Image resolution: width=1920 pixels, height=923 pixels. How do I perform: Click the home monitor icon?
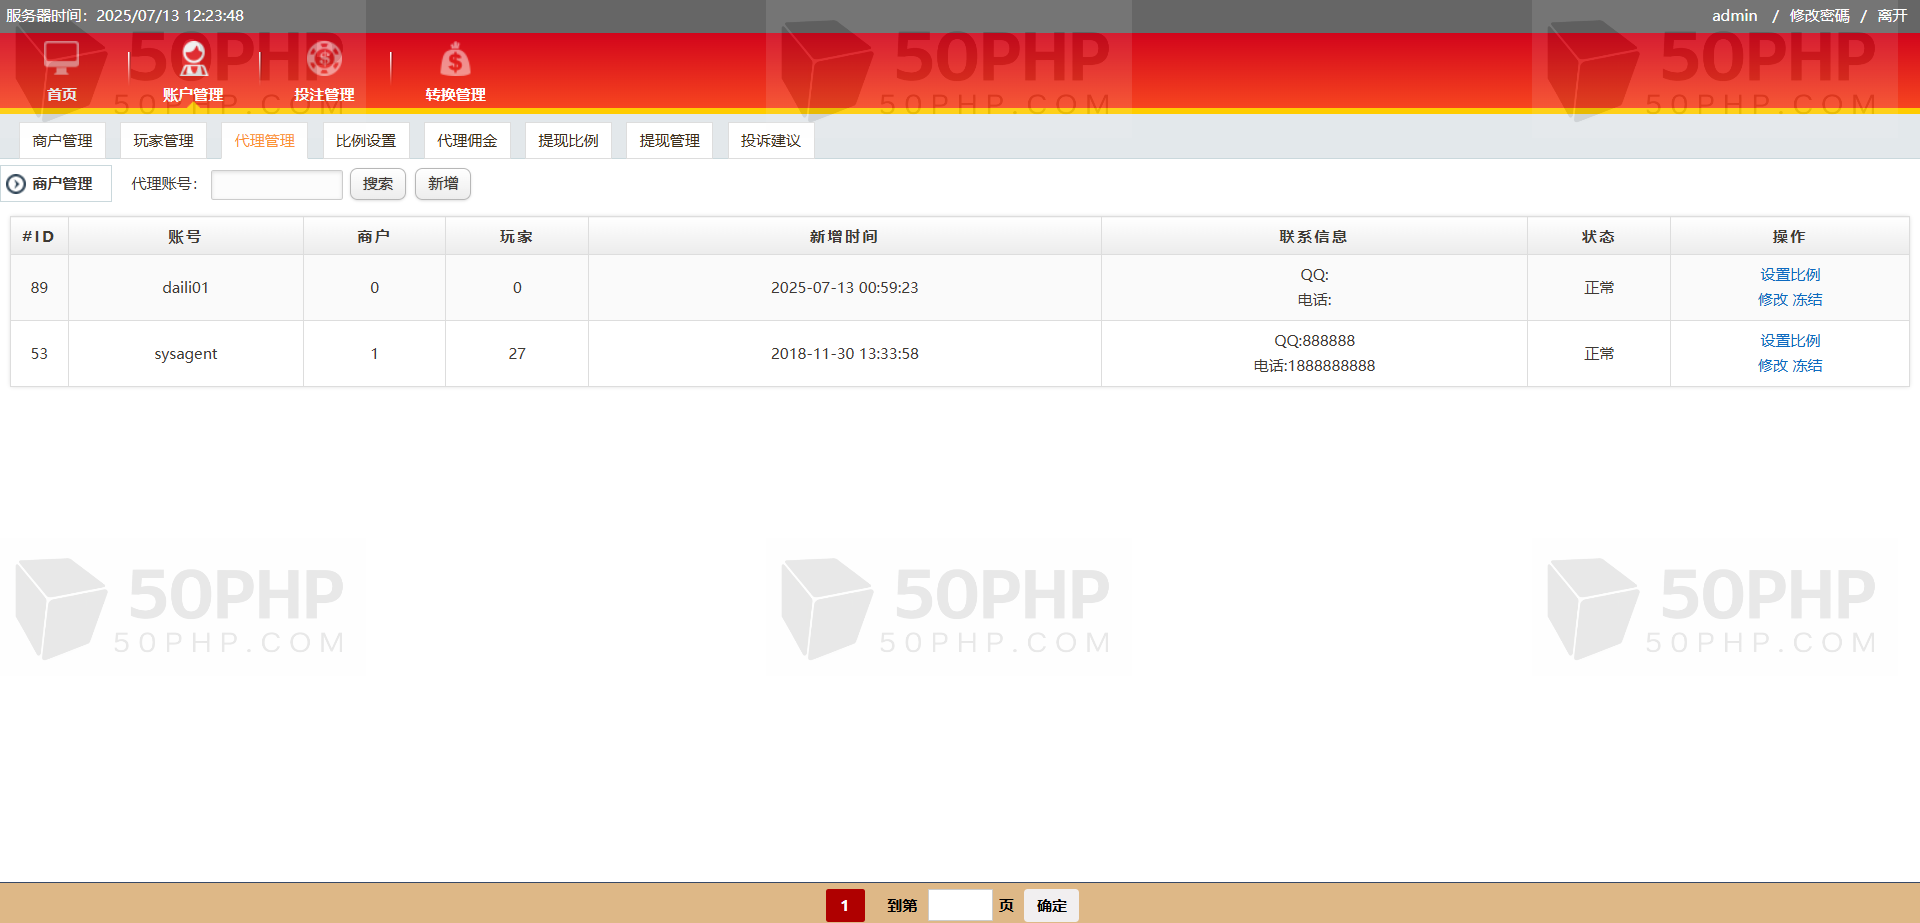click(62, 59)
